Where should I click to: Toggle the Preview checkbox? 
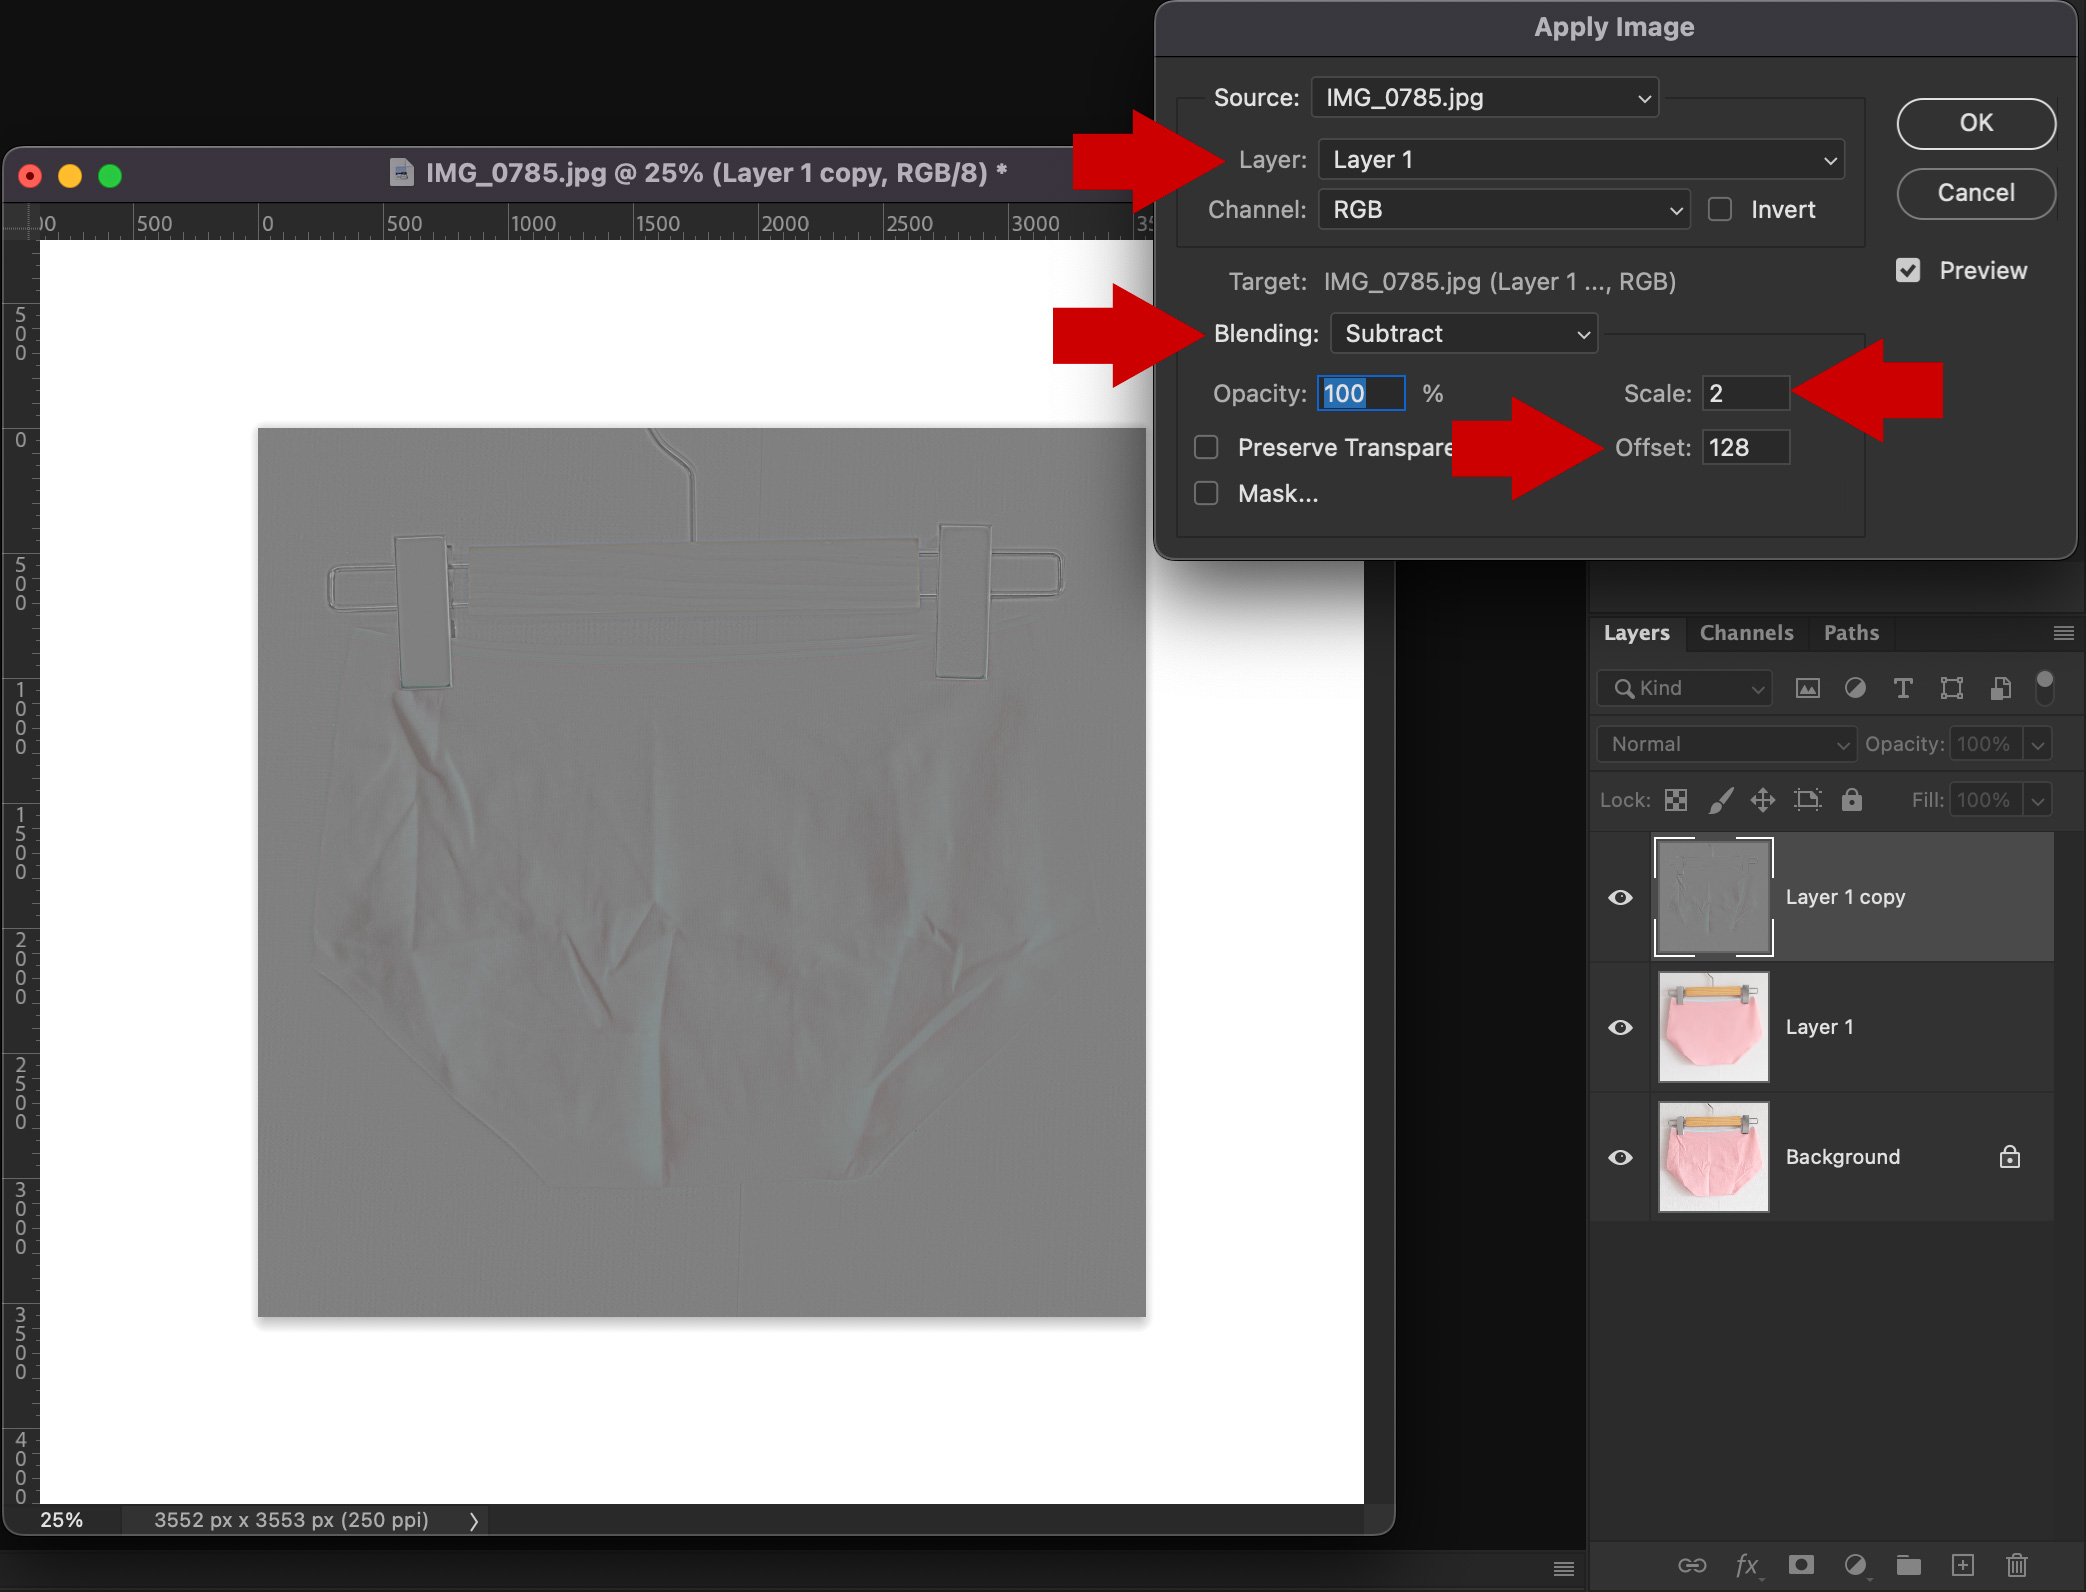pyautogui.click(x=1908, y=271)
